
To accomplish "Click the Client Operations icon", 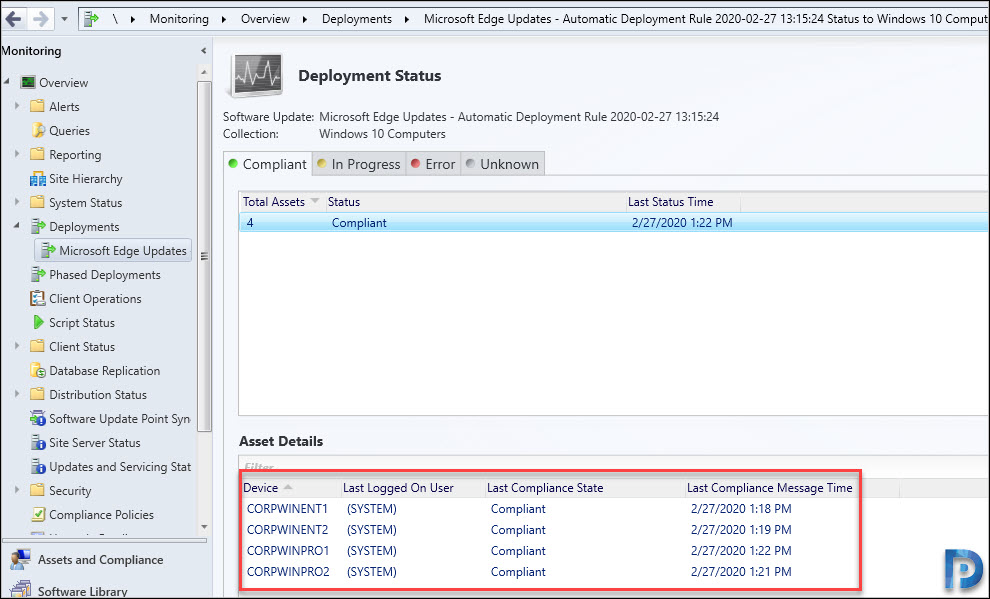I will 37,299.
